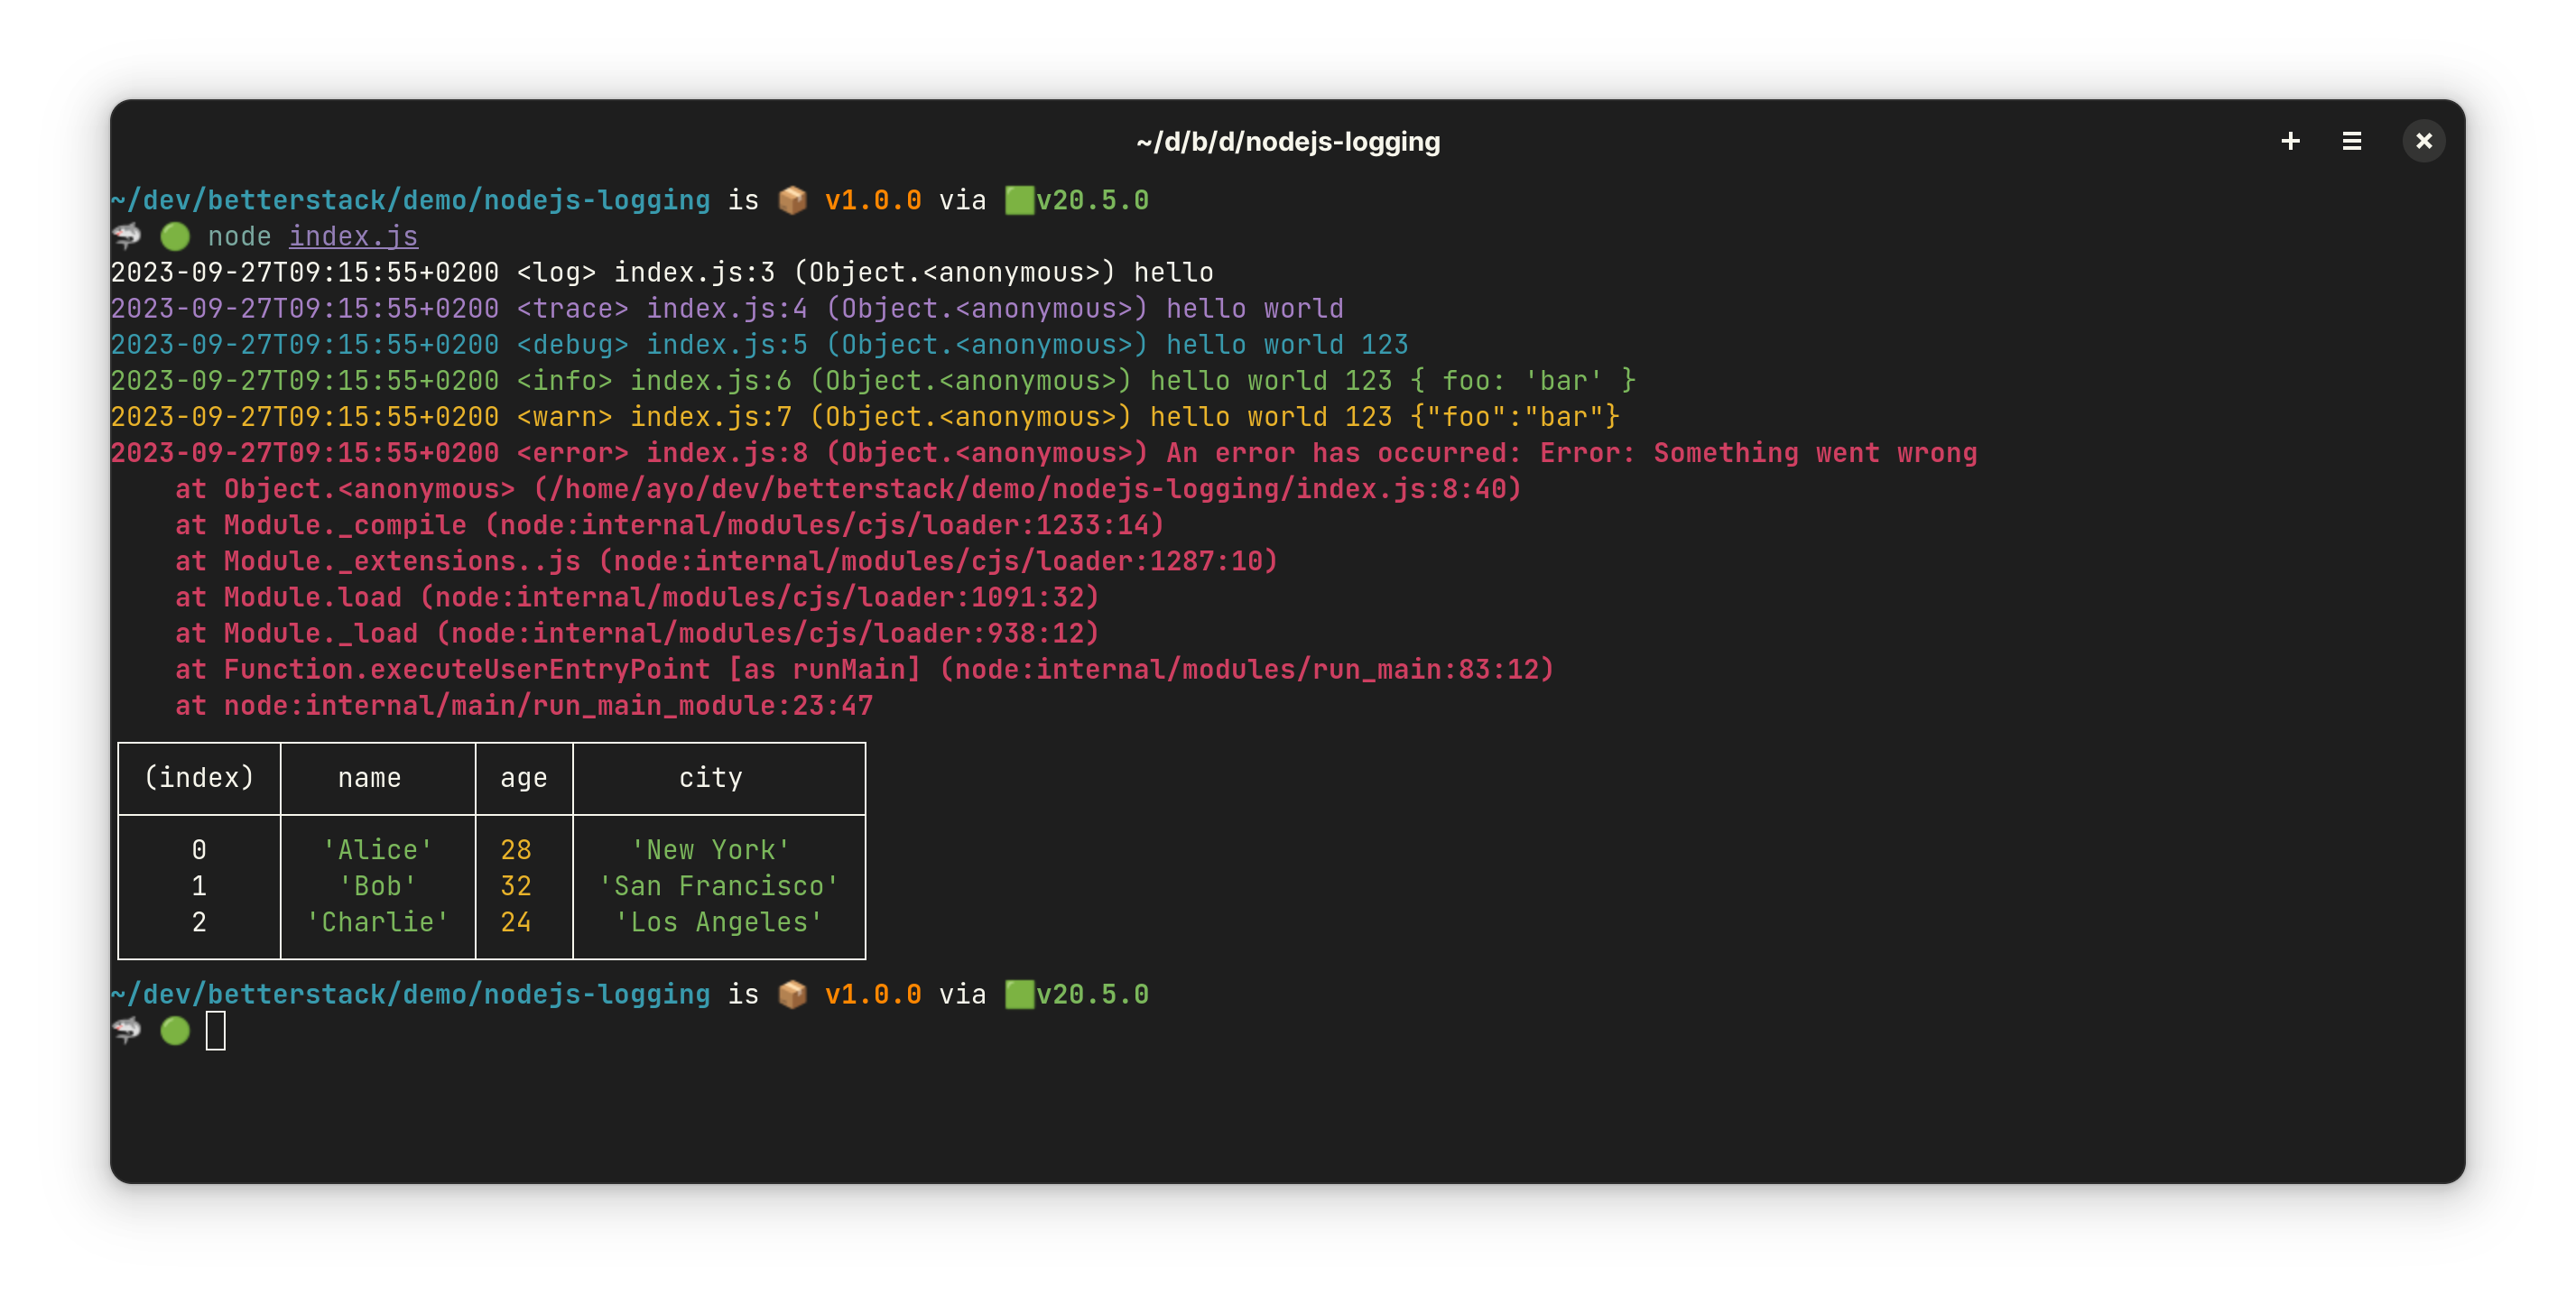Click the 'node' command word

tap(239, 236)
